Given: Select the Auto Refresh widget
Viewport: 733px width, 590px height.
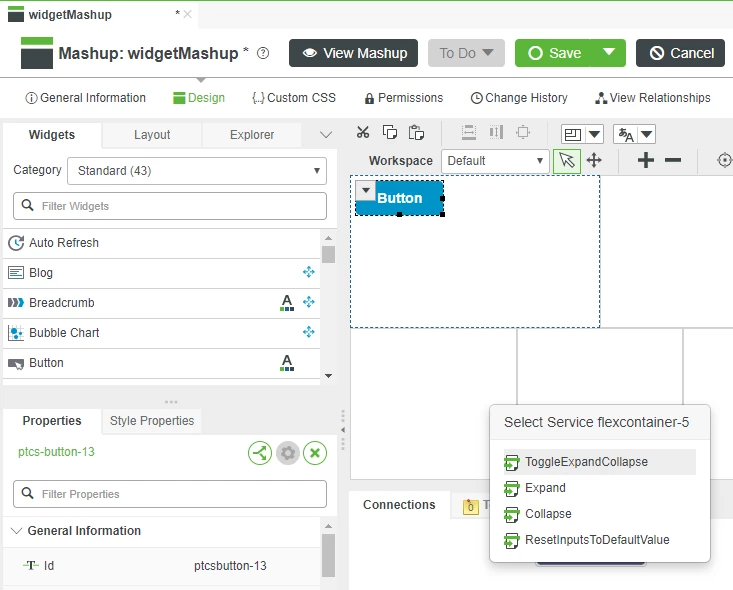Looking at the screenshot, I should (161, 243).
